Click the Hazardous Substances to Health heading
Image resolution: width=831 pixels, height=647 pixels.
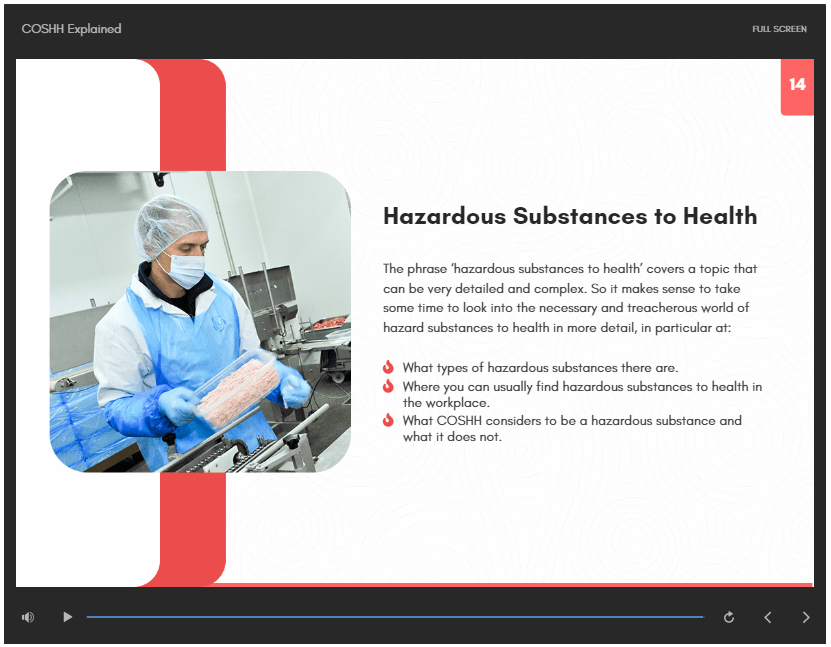tap(569, 216)
